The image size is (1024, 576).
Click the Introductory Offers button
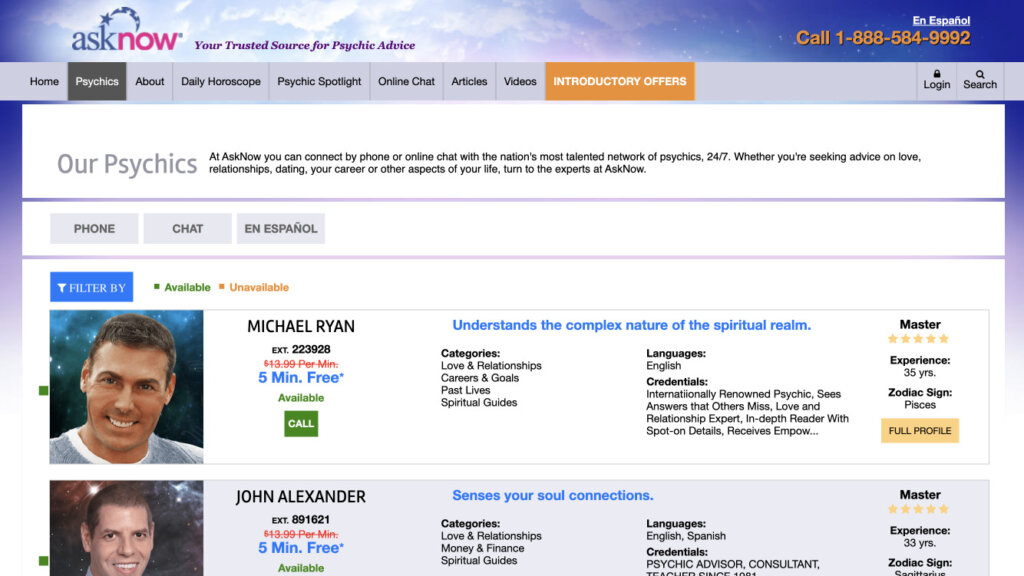point(620,82)
